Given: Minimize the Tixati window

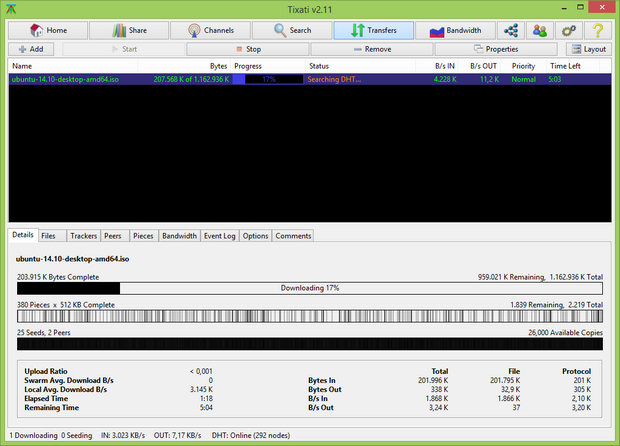Looking at the screenshot, I should (564, 8).
